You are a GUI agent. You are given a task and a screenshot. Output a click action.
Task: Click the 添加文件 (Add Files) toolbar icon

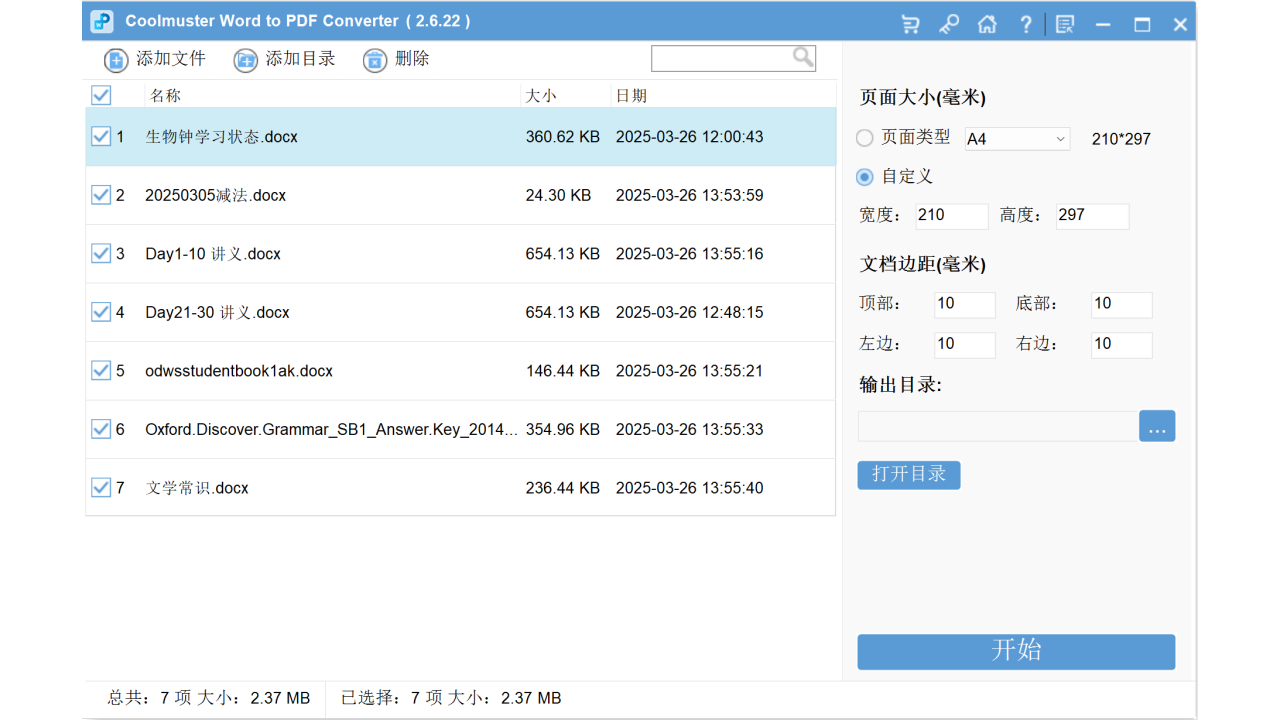[115, 59]
